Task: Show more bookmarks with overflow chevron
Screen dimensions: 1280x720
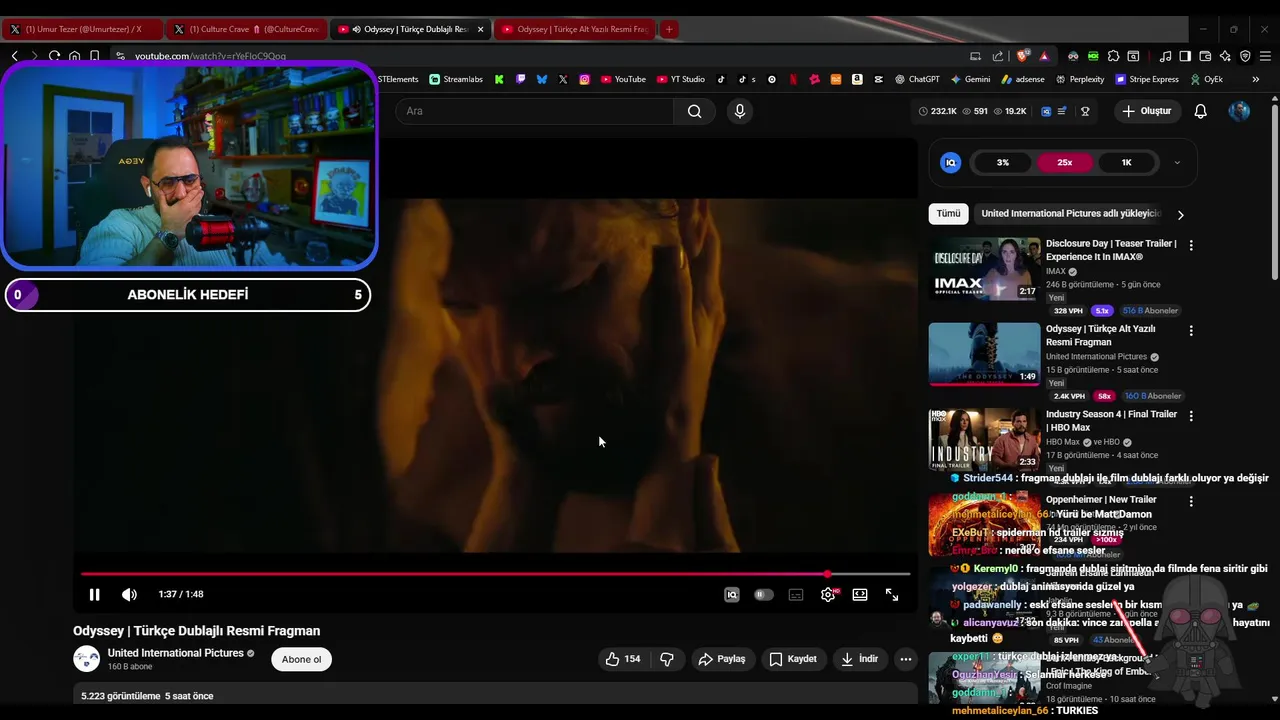Action: click(1255, 79)
